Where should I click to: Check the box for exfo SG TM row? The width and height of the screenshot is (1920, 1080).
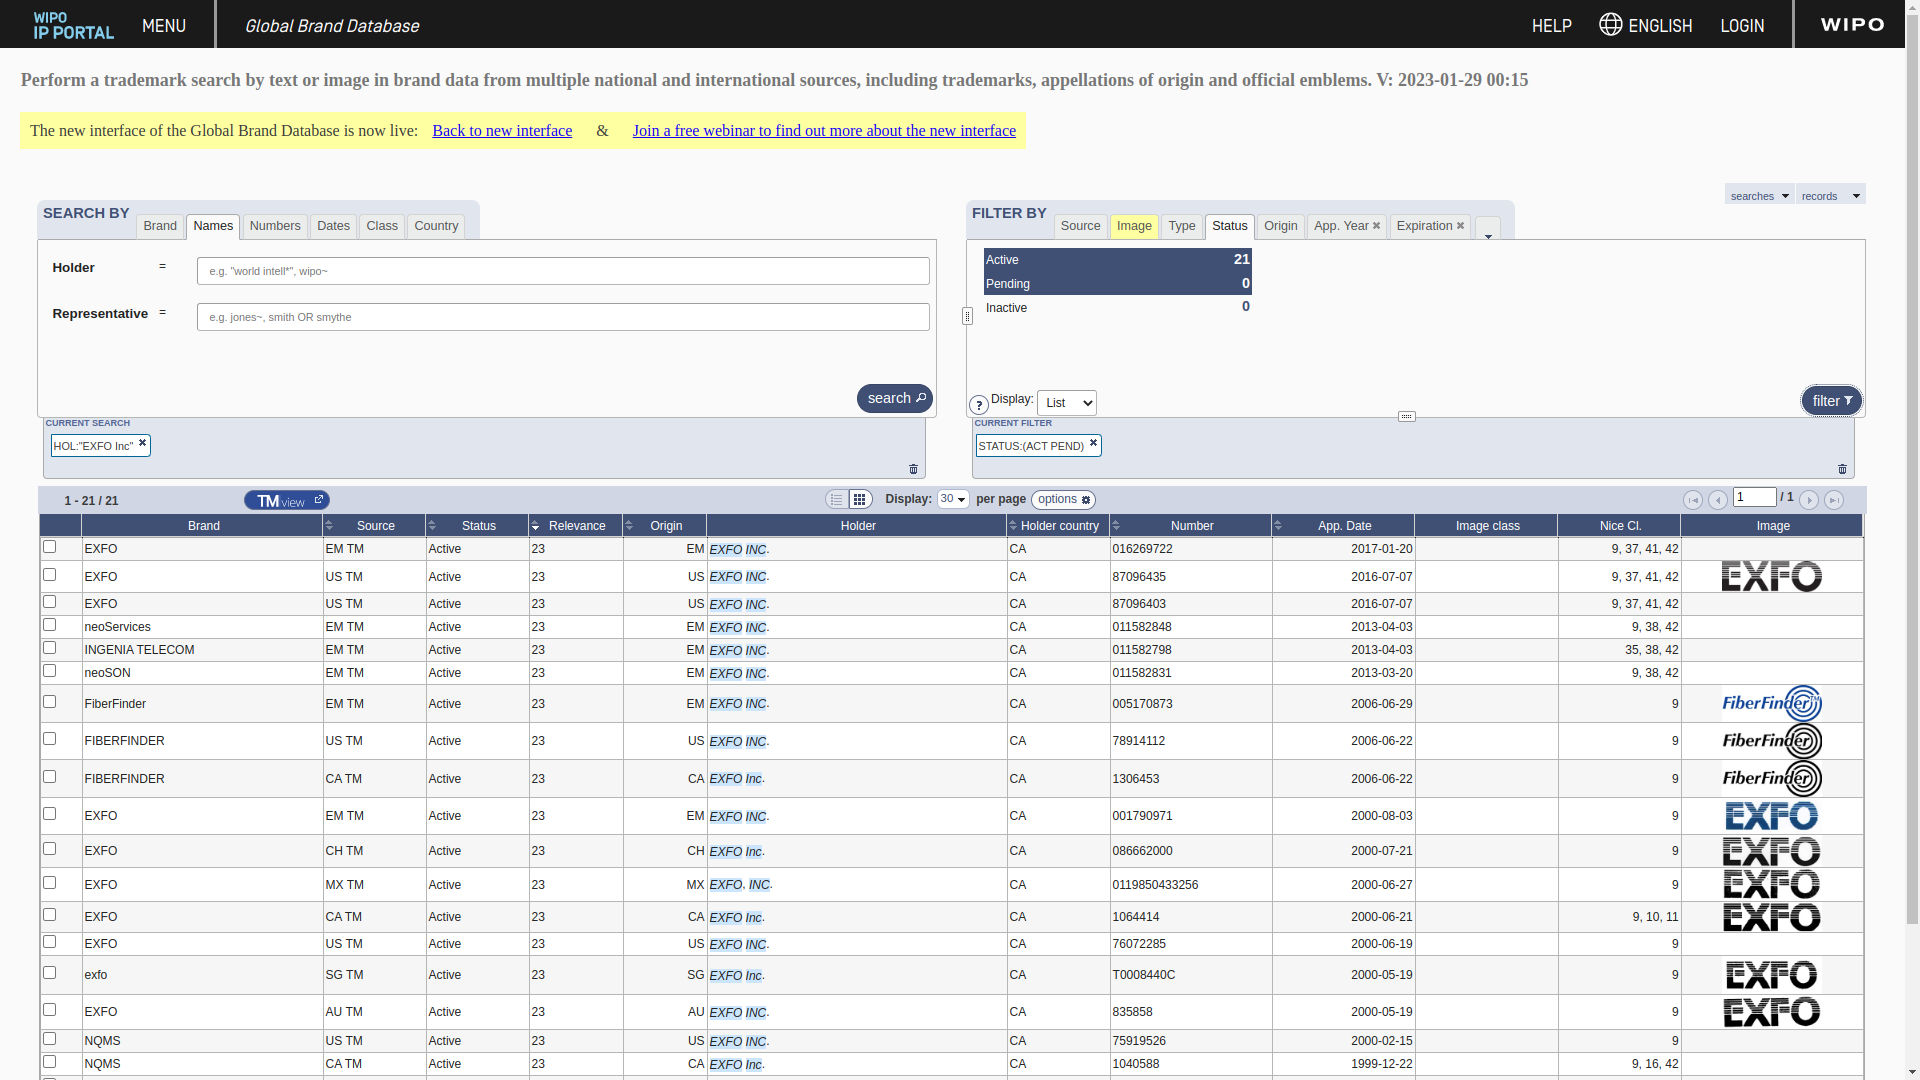(x=50, y=973)
